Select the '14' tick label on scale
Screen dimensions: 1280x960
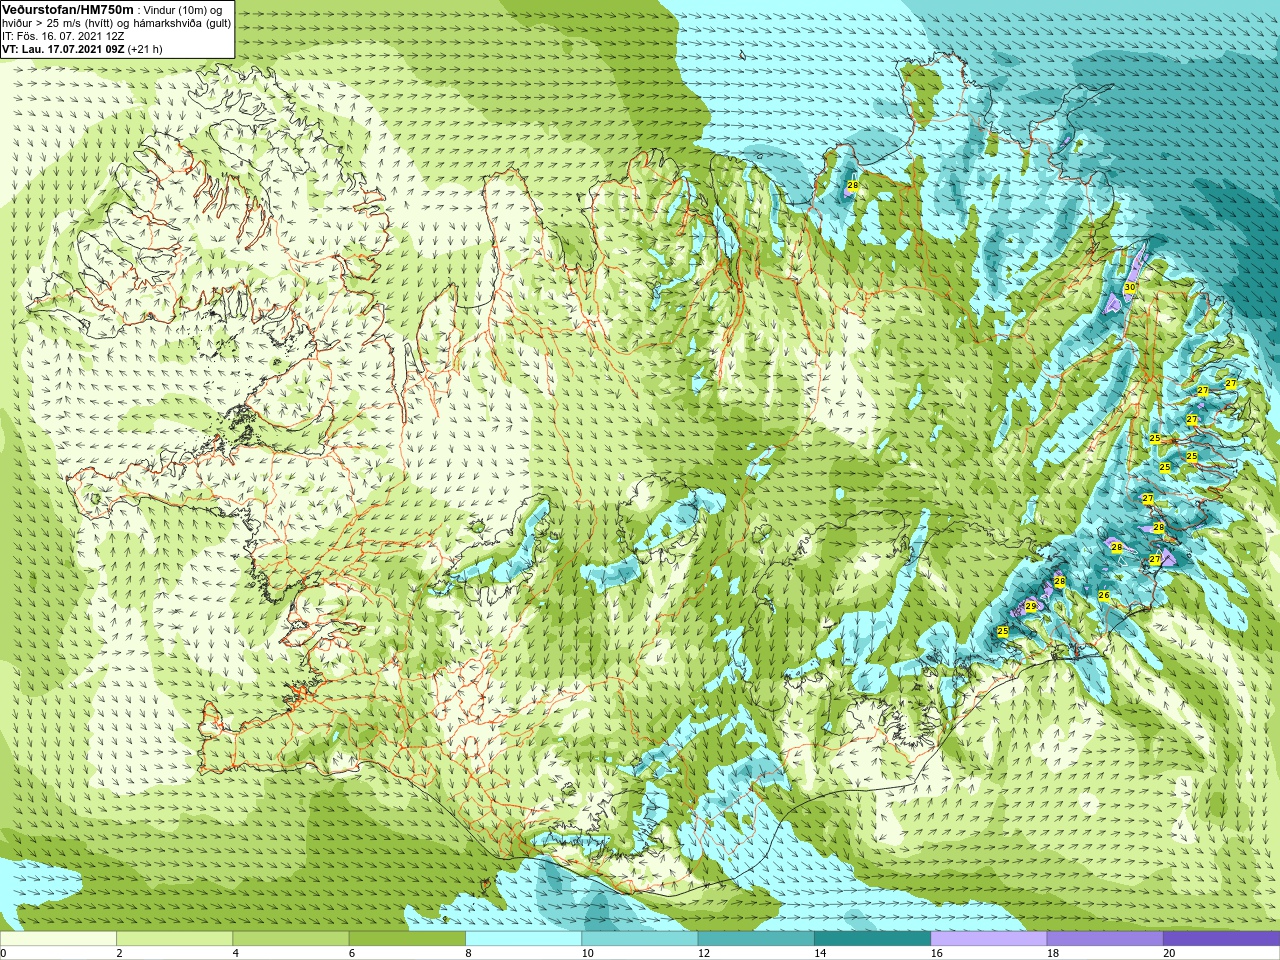tap(820, 954)
